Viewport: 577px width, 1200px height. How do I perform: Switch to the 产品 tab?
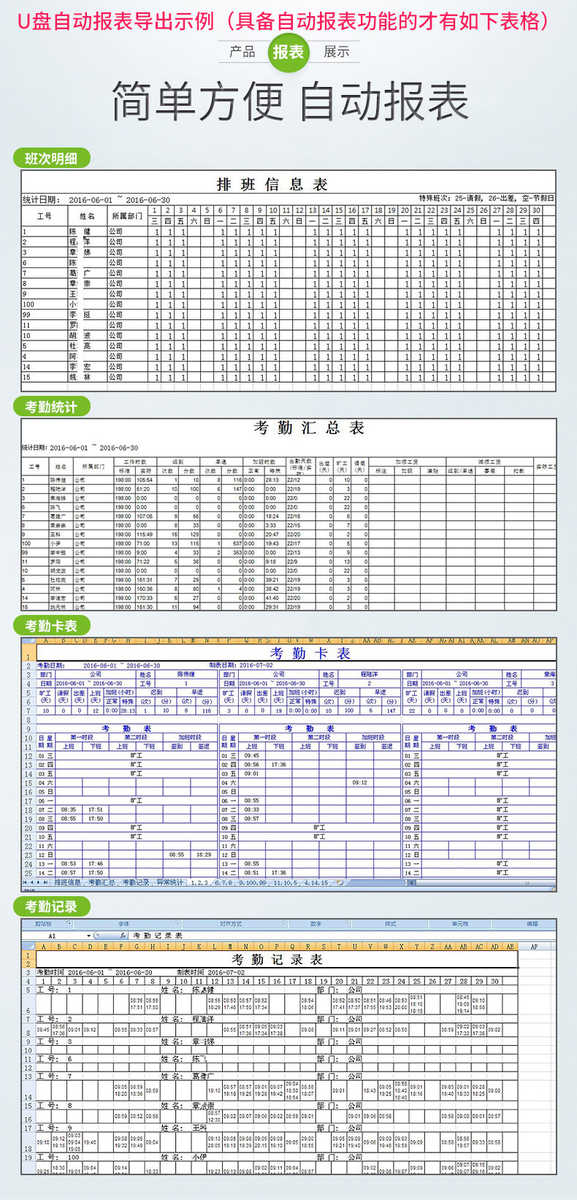tap(241, 52)
